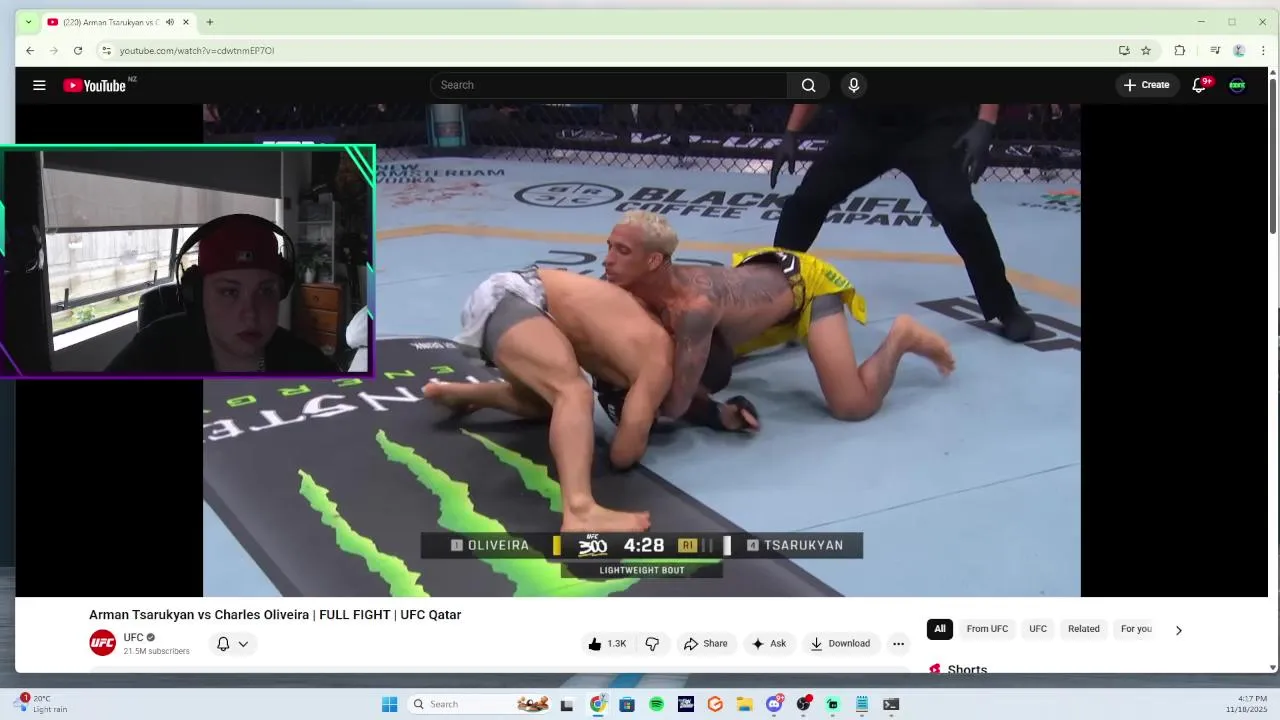Open the YouTube notifications bell
This screenshot has height=720, width=1280.
[x=1199, y=85]
